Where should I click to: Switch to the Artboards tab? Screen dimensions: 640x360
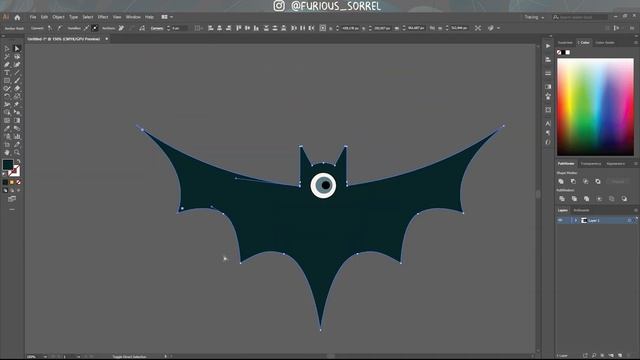581,210
